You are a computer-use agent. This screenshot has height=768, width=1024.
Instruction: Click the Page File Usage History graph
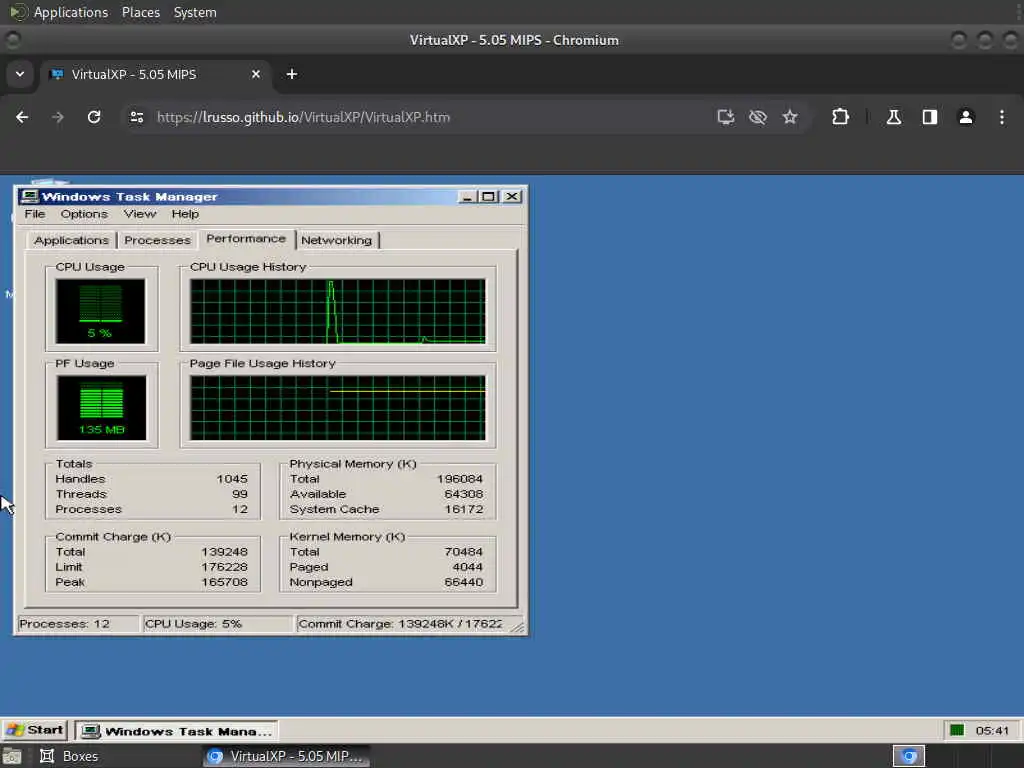[337, 408]
